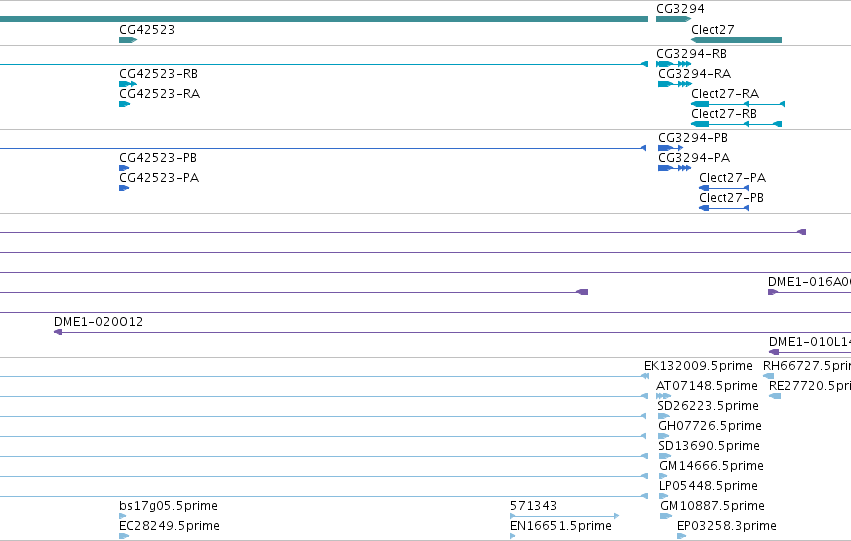This screenshot has height=541, width=851.
Task: Select EST SD13690.5prime label
Action: click(x=709, y=445)
